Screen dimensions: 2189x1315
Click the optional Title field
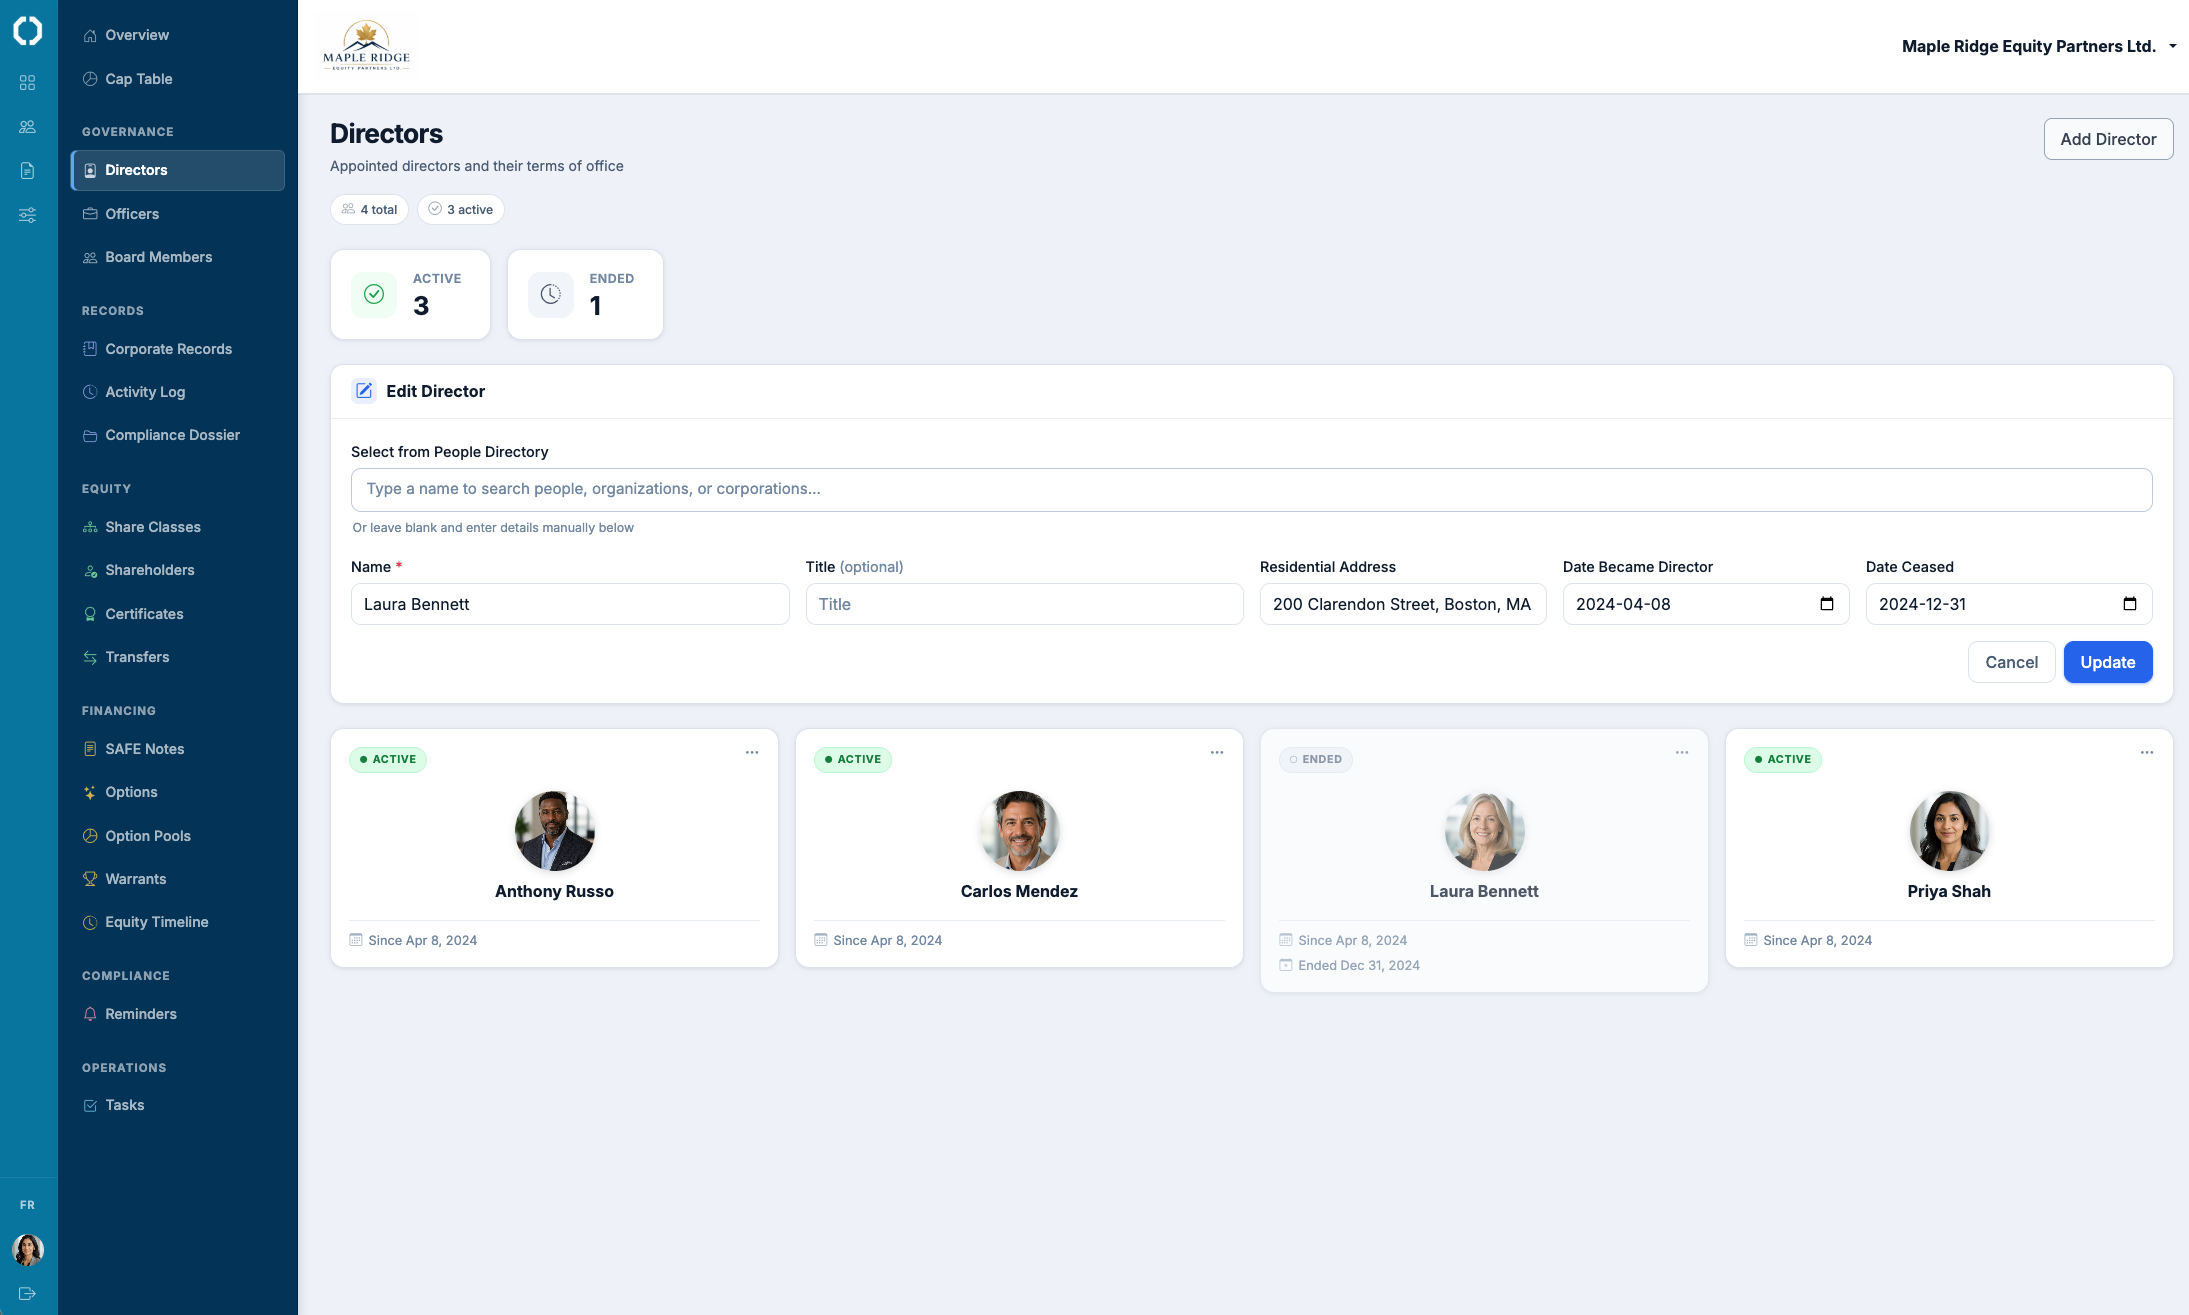pos(1024,604)
